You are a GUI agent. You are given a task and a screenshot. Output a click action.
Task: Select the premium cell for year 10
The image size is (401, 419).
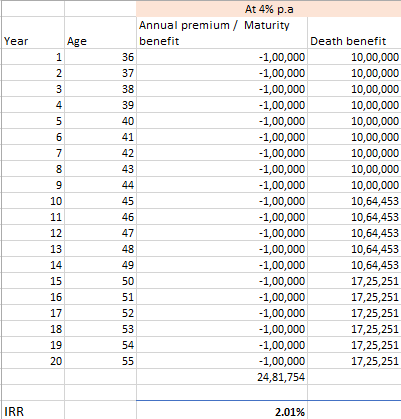click(222, 201)
